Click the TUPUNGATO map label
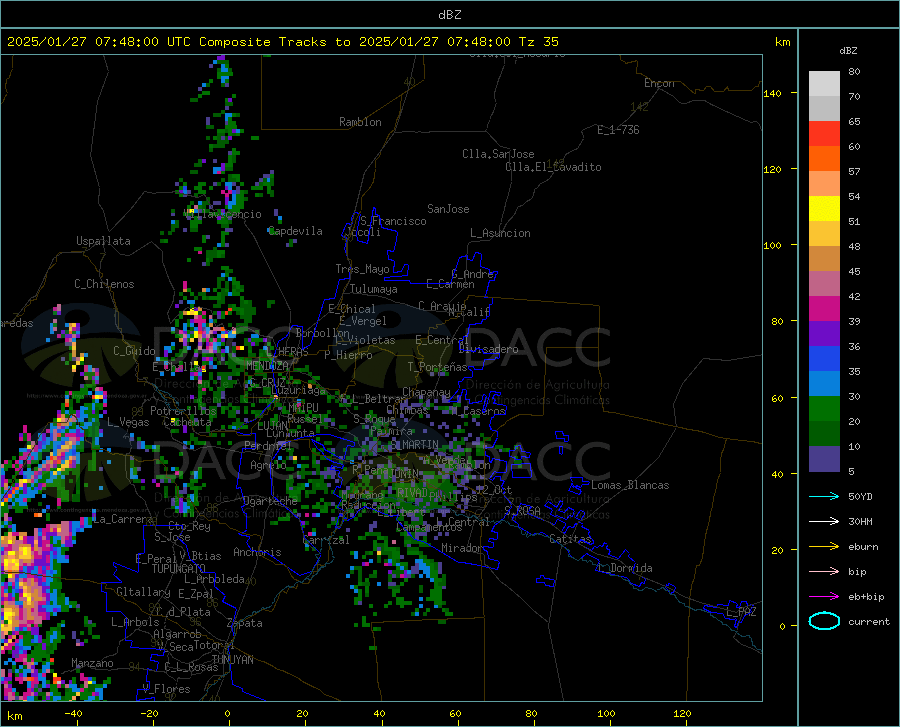The height and width of the screenshot is (727, 900). tap(179, 569)
